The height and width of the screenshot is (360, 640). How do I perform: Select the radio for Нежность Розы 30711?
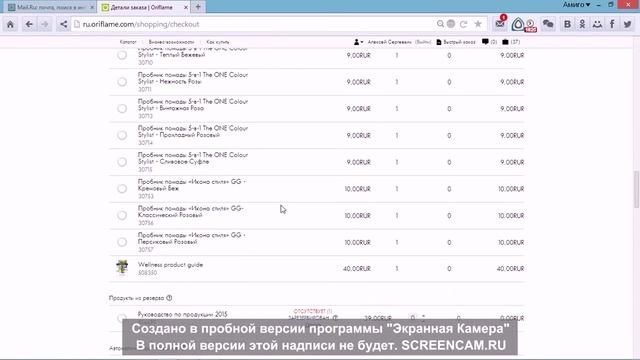tap(122, 82)
